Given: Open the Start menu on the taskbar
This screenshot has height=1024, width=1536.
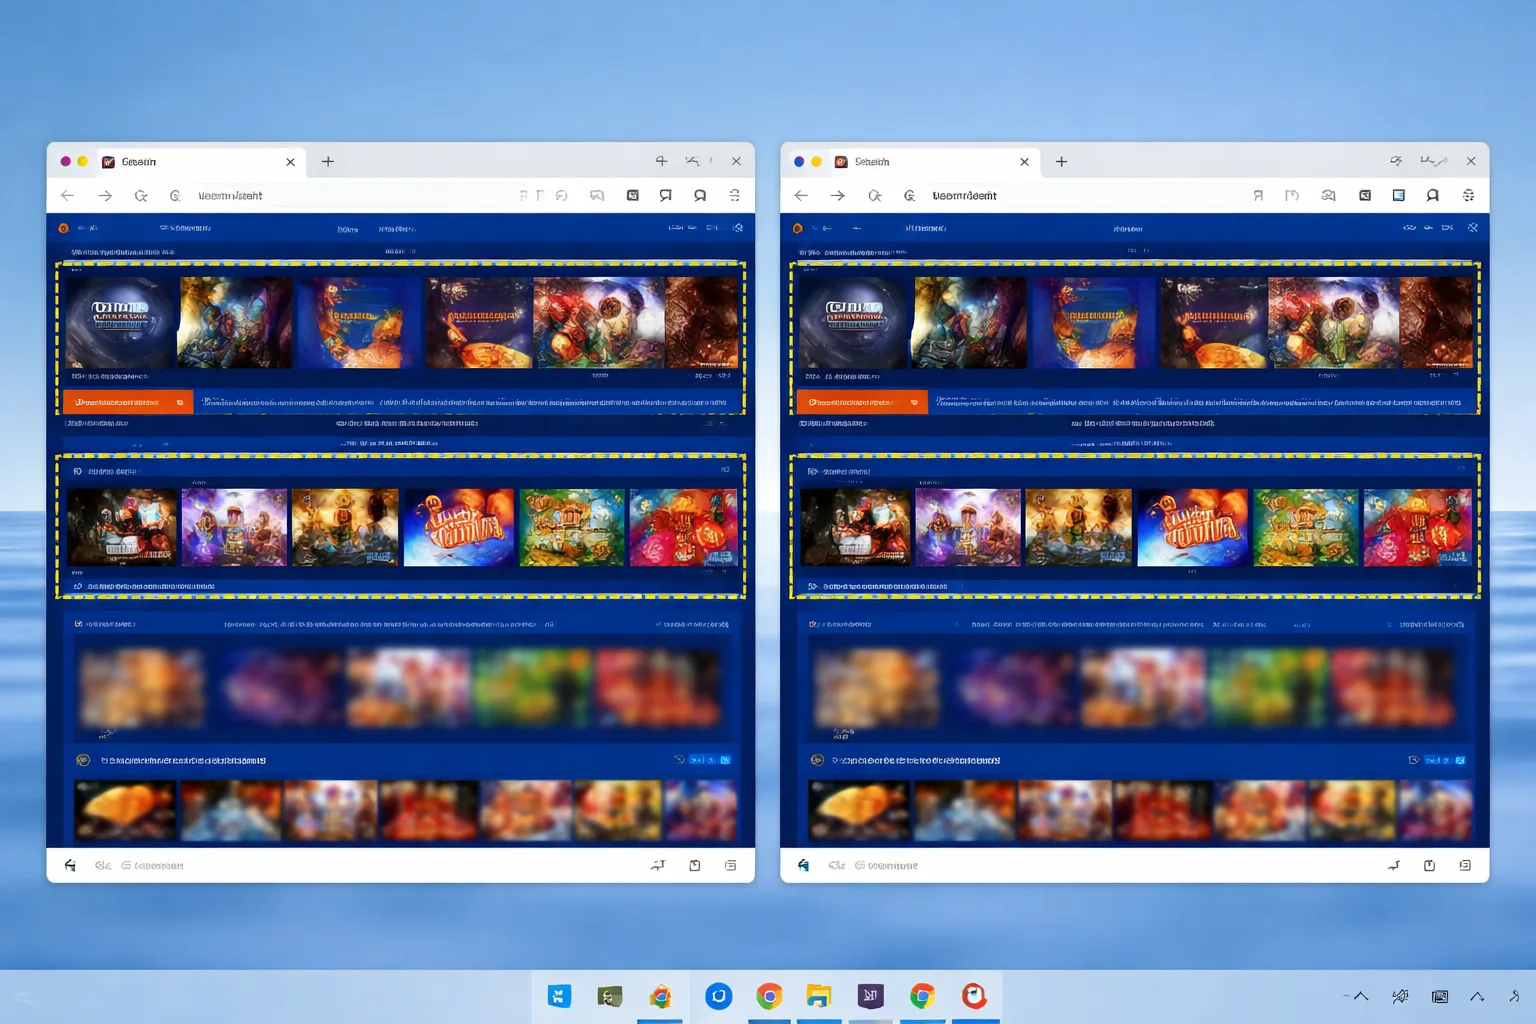Looking at the screenshot, I should click(559, 996).
